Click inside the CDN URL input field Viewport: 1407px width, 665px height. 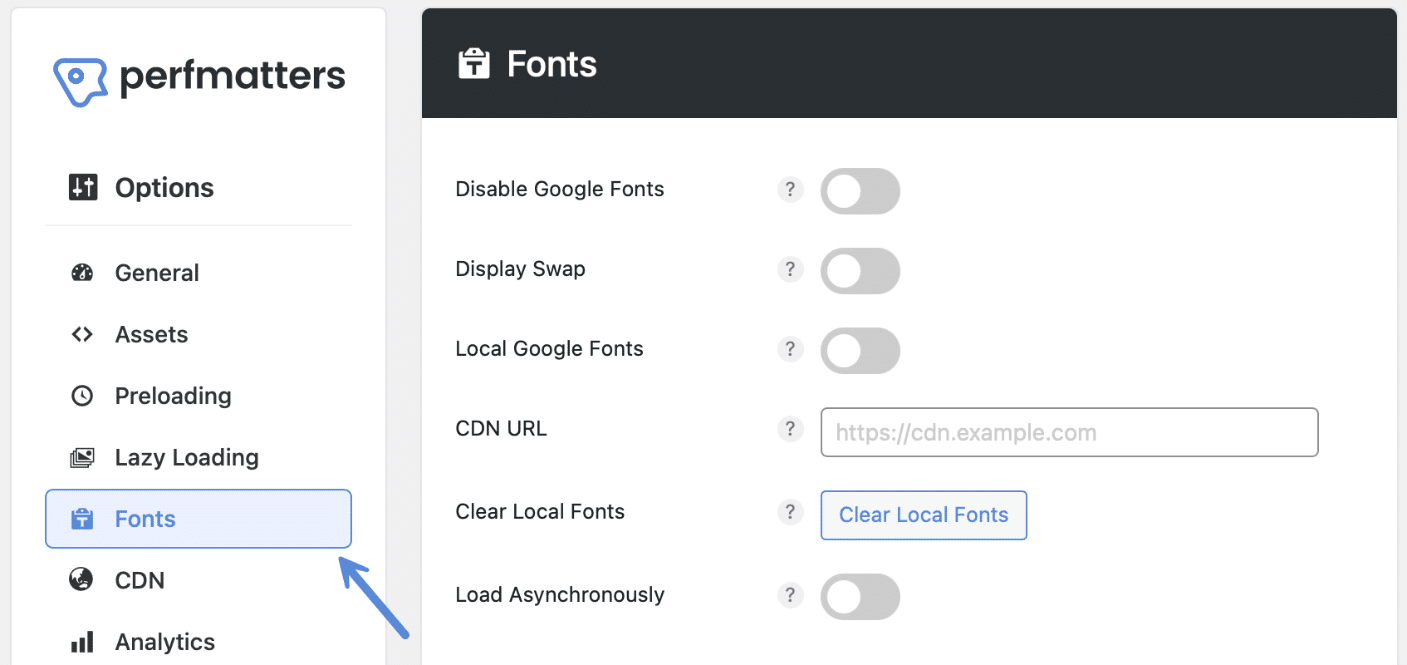click(1068, 432)
